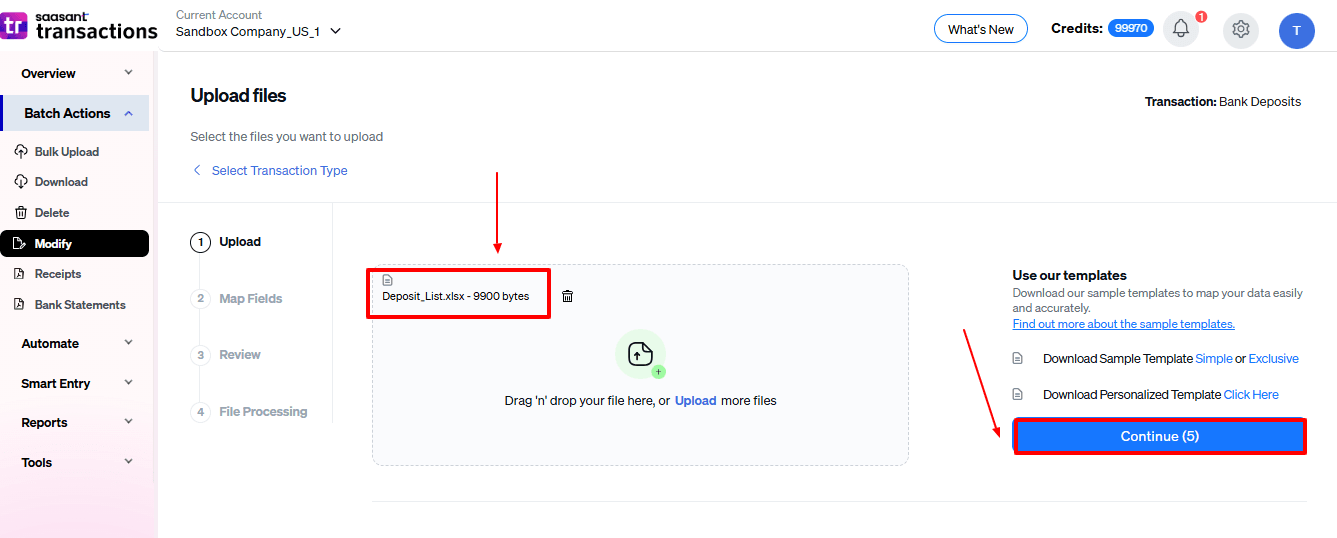
Task: Click the upload file icon in dropzone
Action: click(640, 354)
